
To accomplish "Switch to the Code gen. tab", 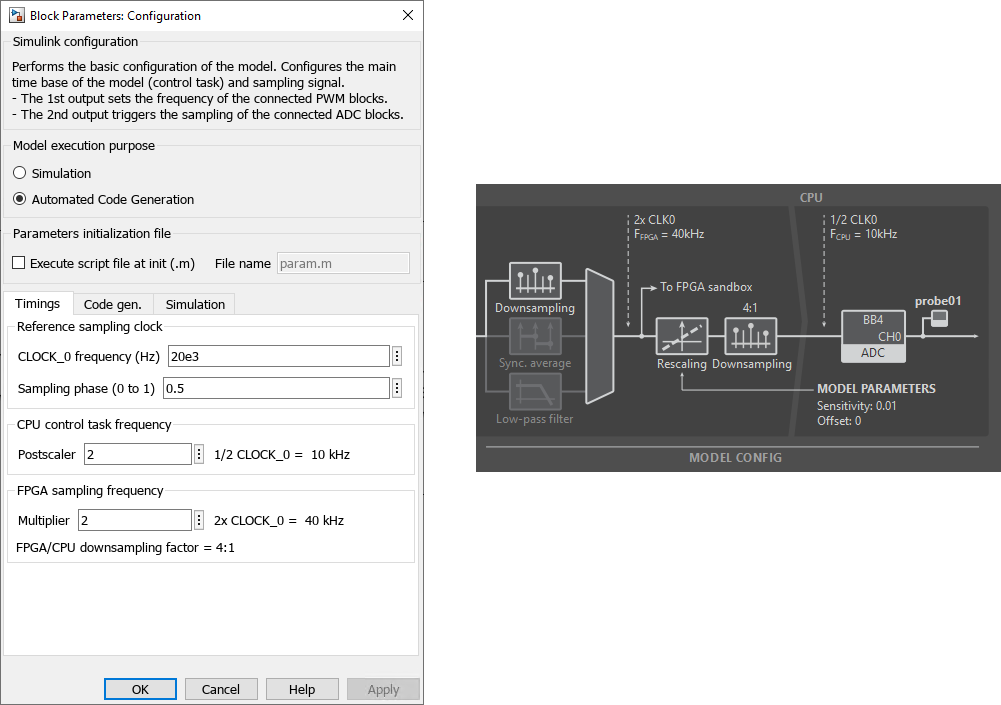I will pos(112,304).
